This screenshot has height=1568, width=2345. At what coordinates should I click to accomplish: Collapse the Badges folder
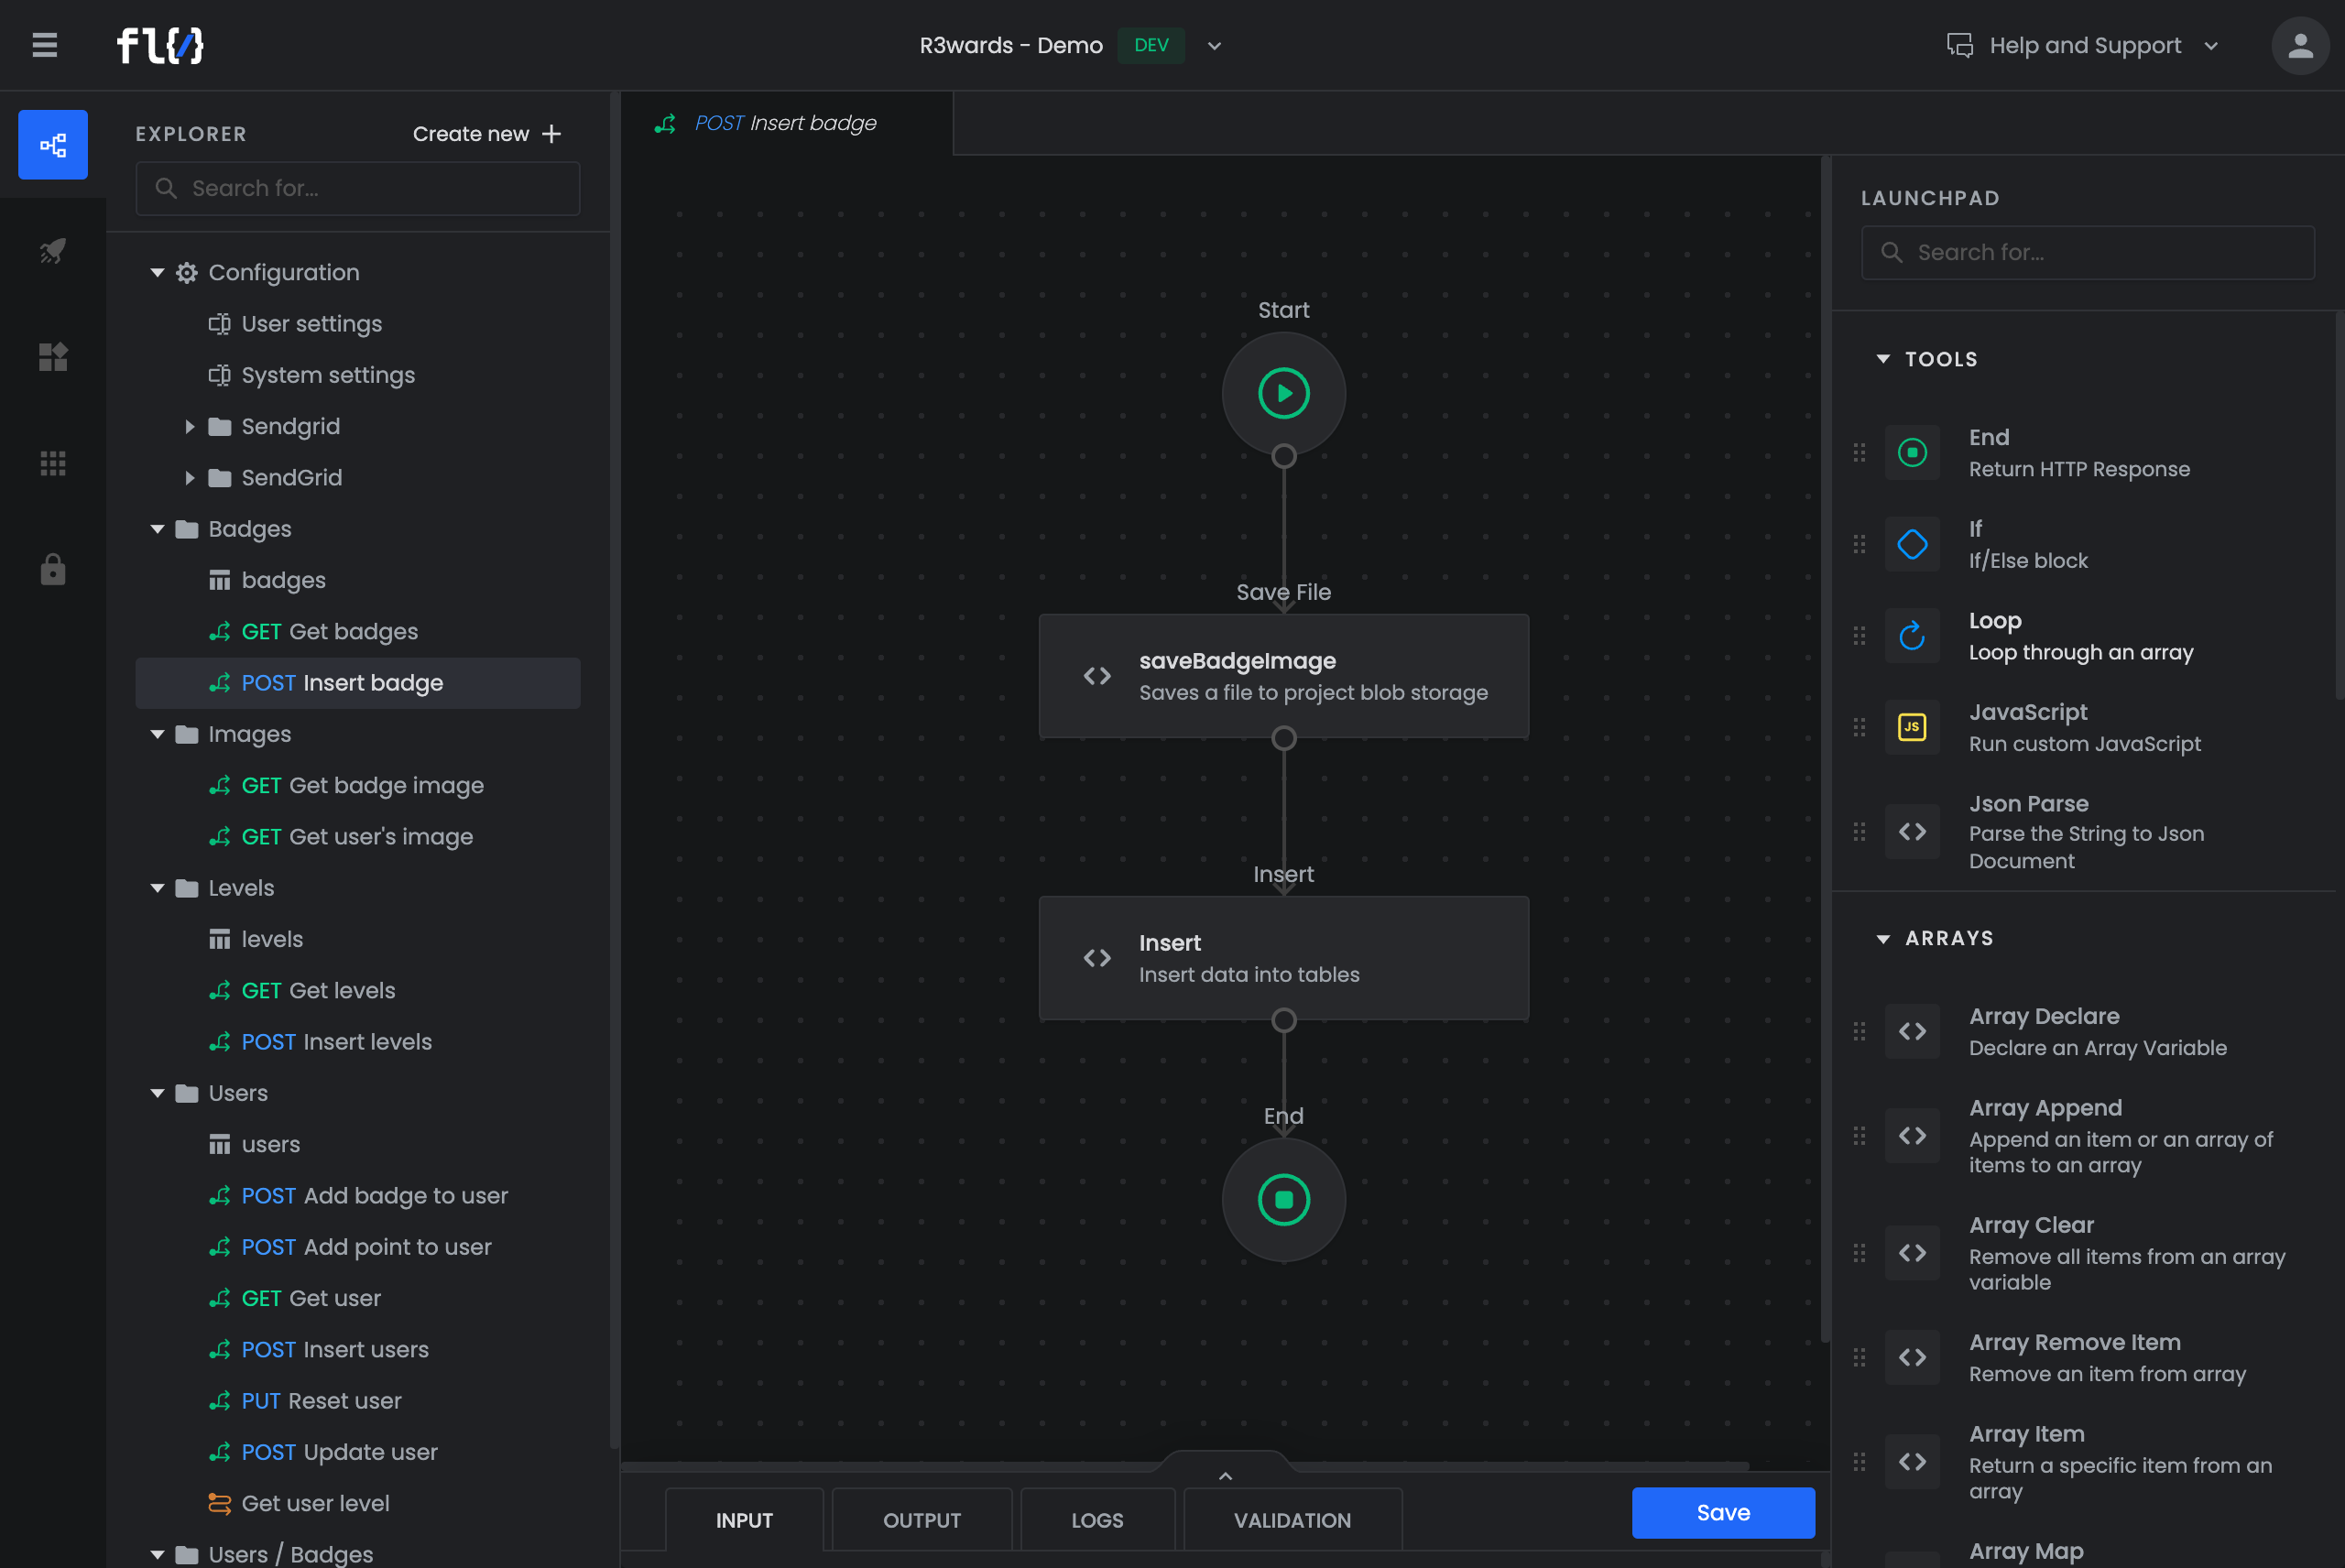[x=157, y=529]
